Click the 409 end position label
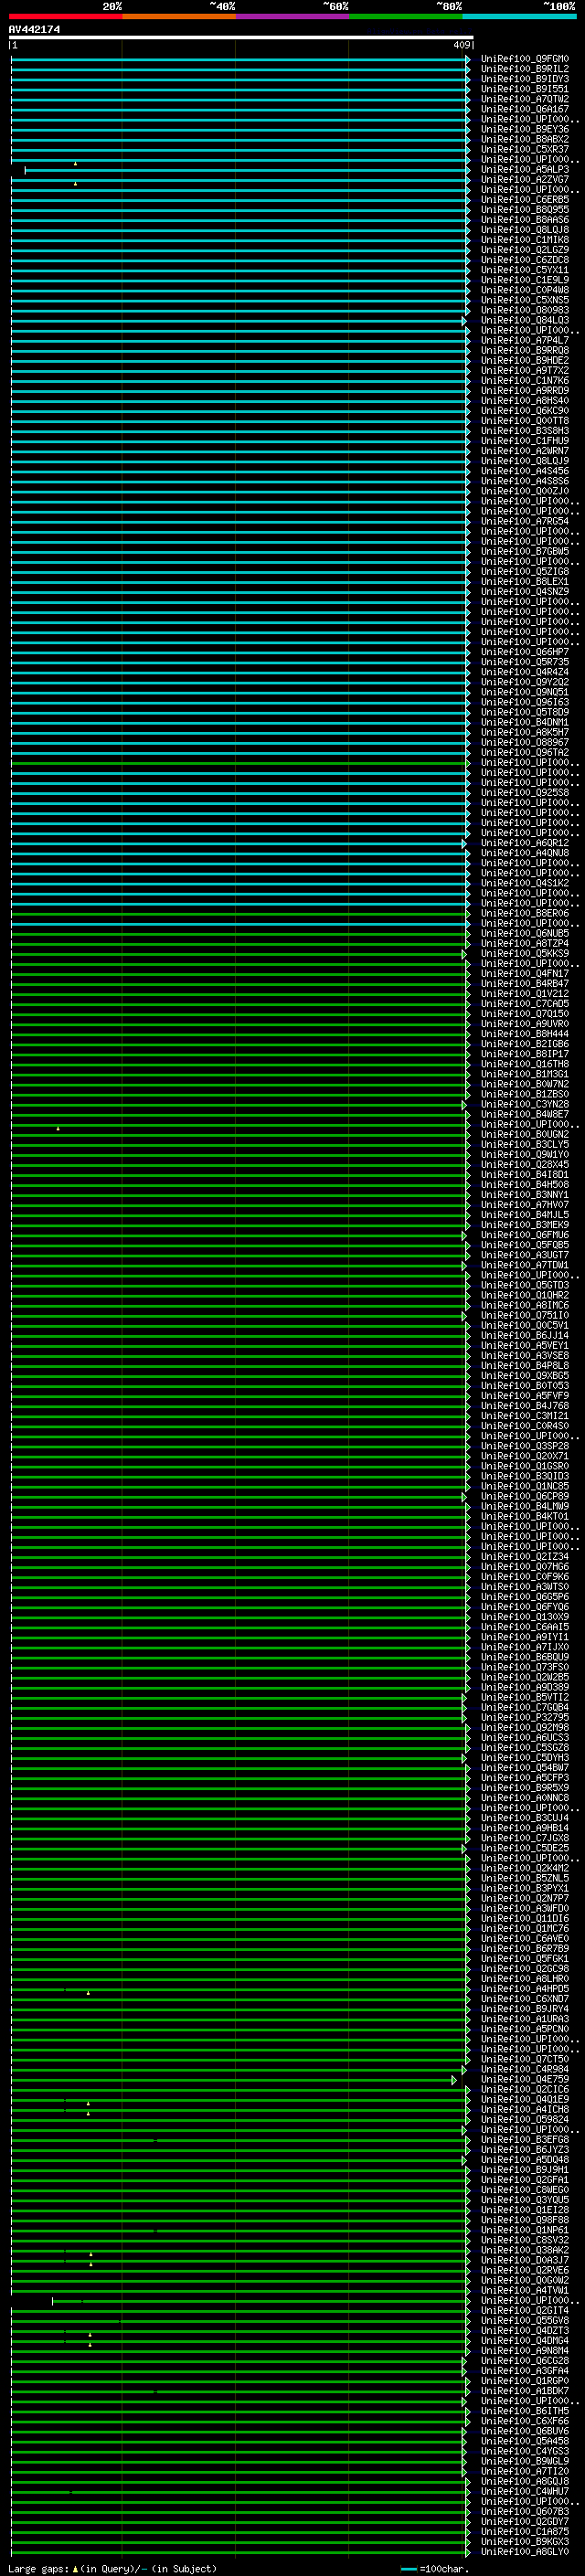Viewport: 585px width, 2576px height. coord(461,45)
